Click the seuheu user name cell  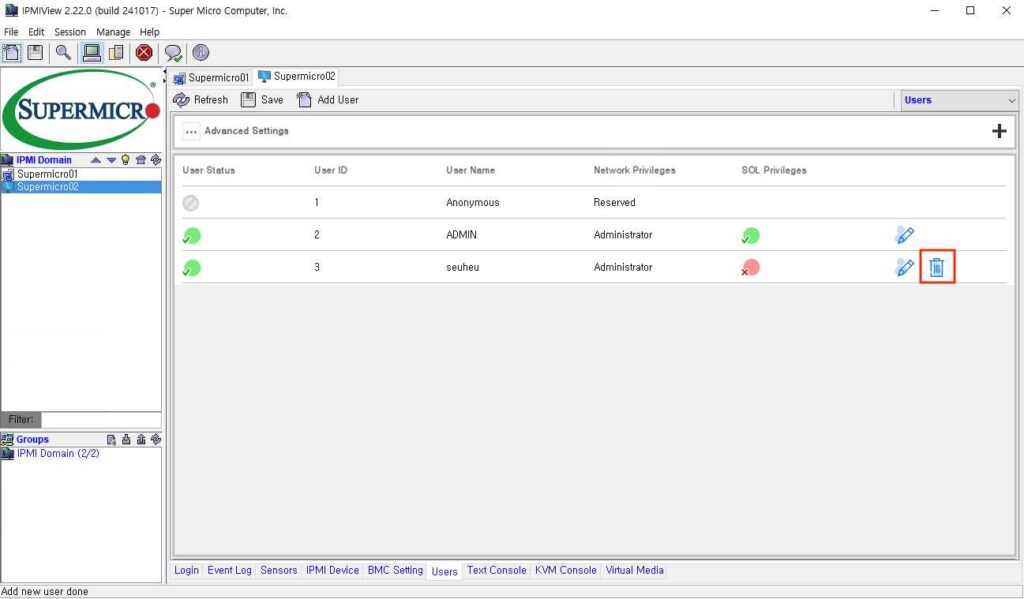(x=462, y=267)
